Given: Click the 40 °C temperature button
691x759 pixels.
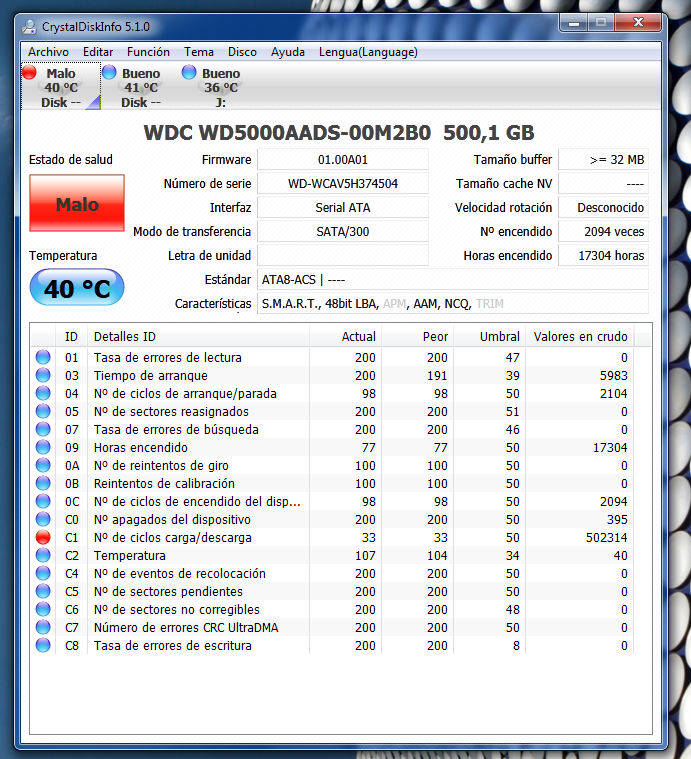Looking at the screenshot, I should point(77,289).
